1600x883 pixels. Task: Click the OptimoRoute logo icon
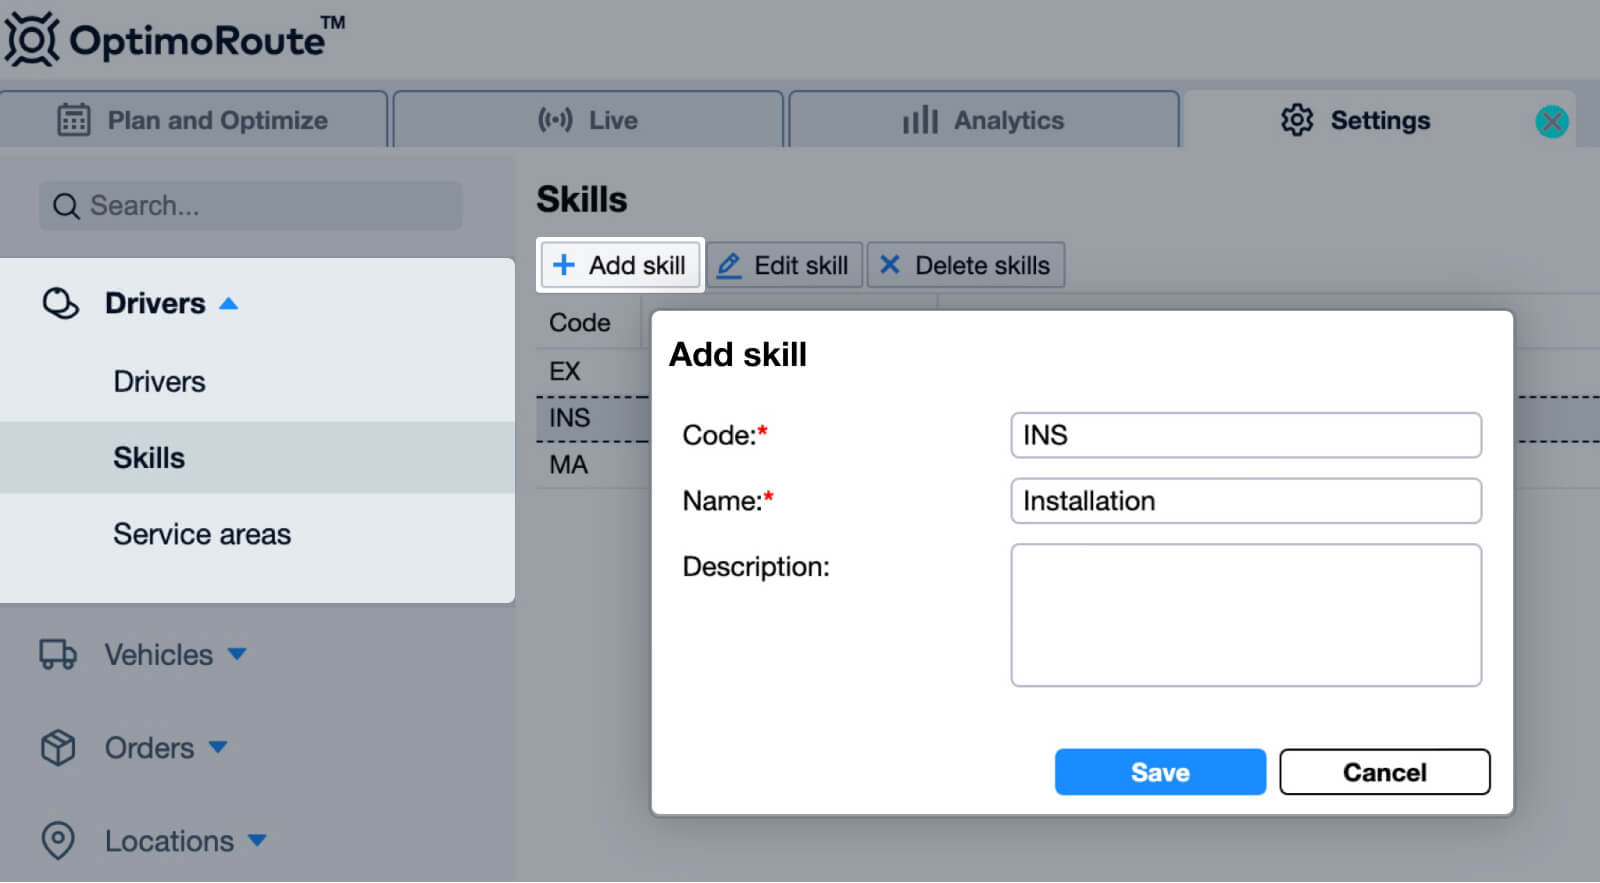[x=32, y=40]
